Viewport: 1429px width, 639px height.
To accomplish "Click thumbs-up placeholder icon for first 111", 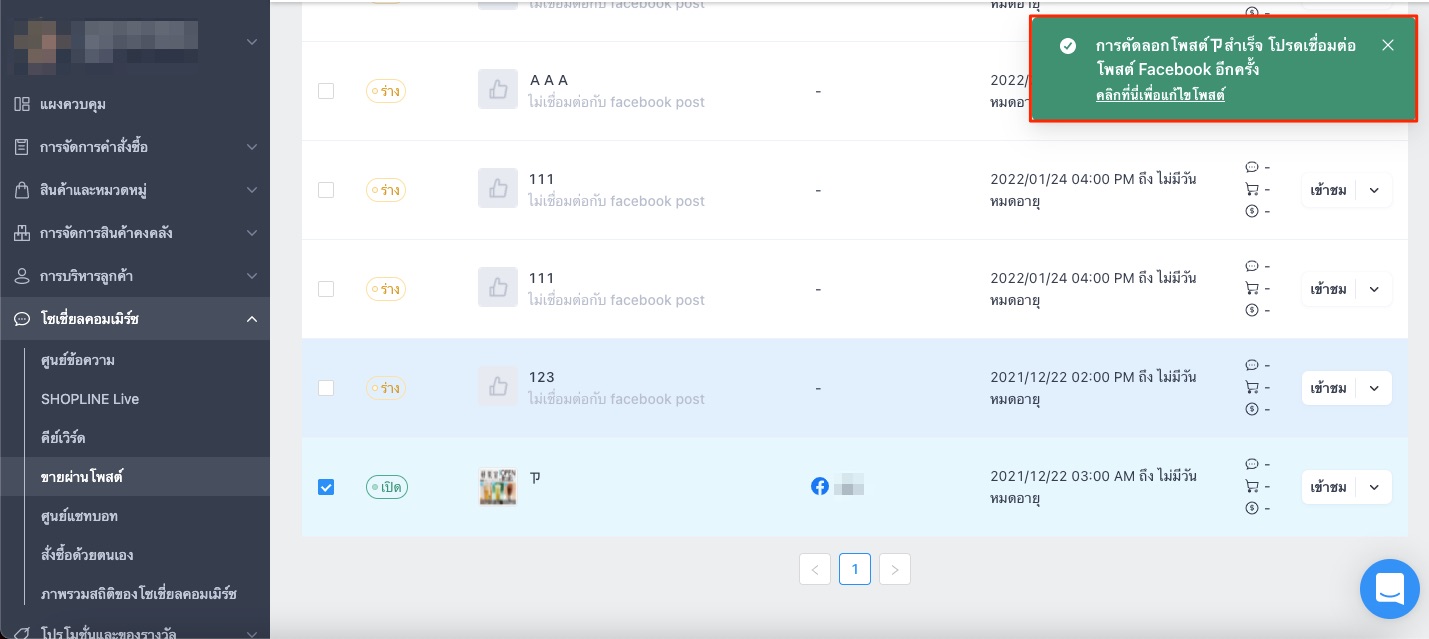I will pos(498,189).
